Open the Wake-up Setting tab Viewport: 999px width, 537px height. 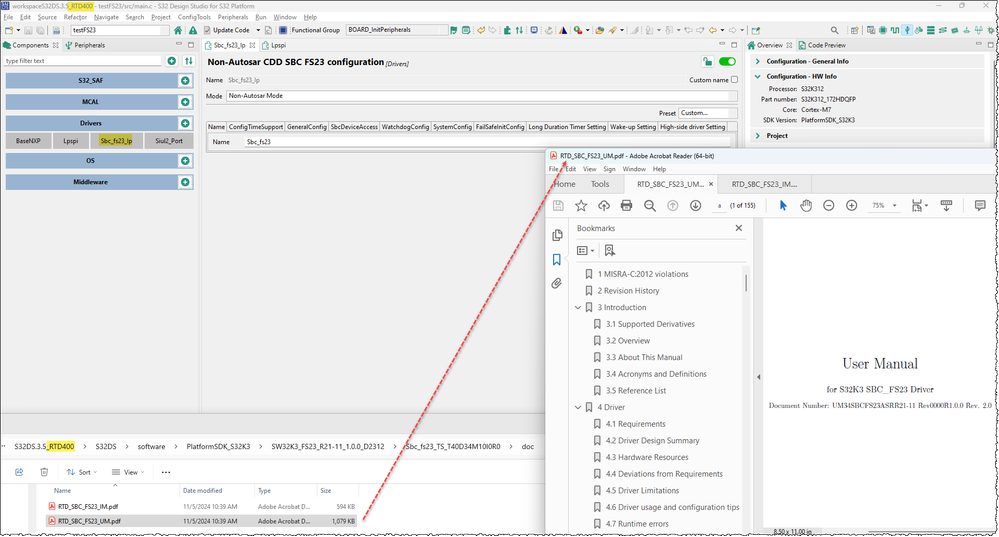(633, 127)
